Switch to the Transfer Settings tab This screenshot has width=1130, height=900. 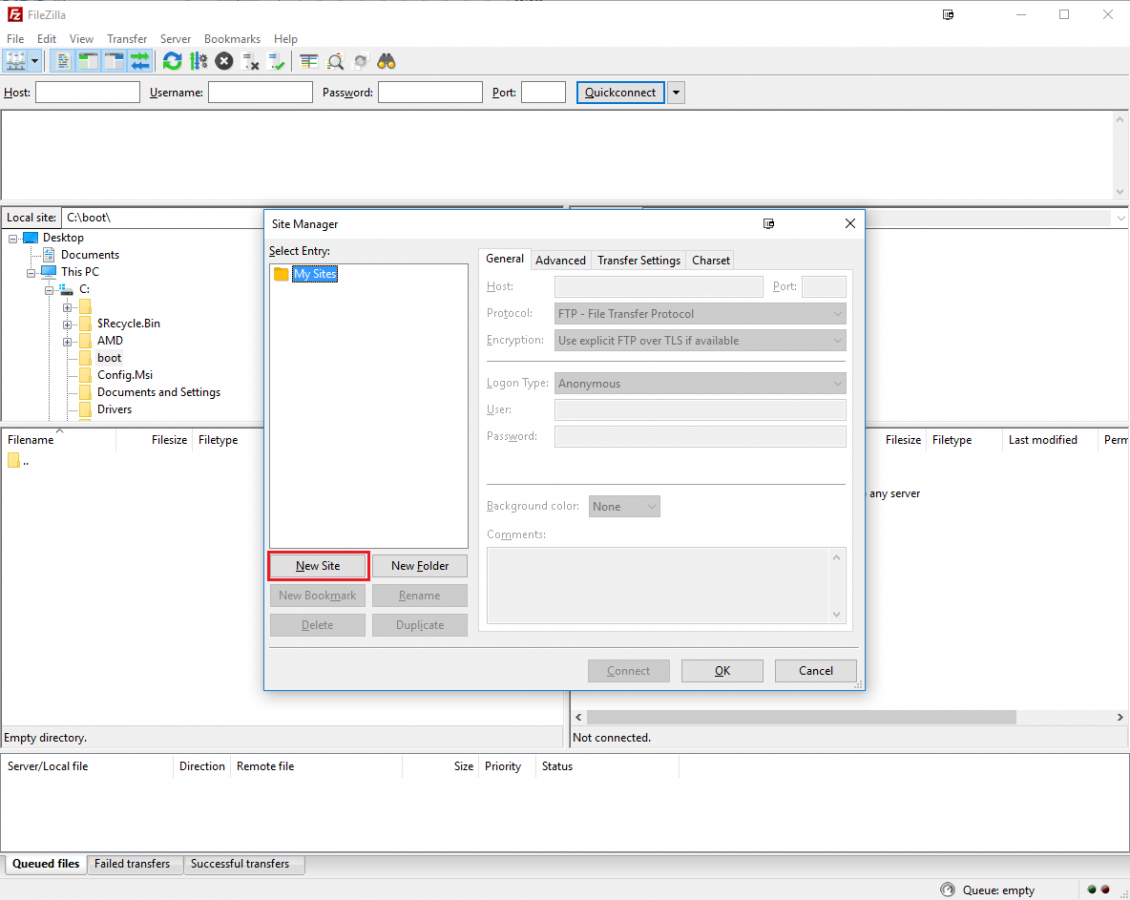638,260
